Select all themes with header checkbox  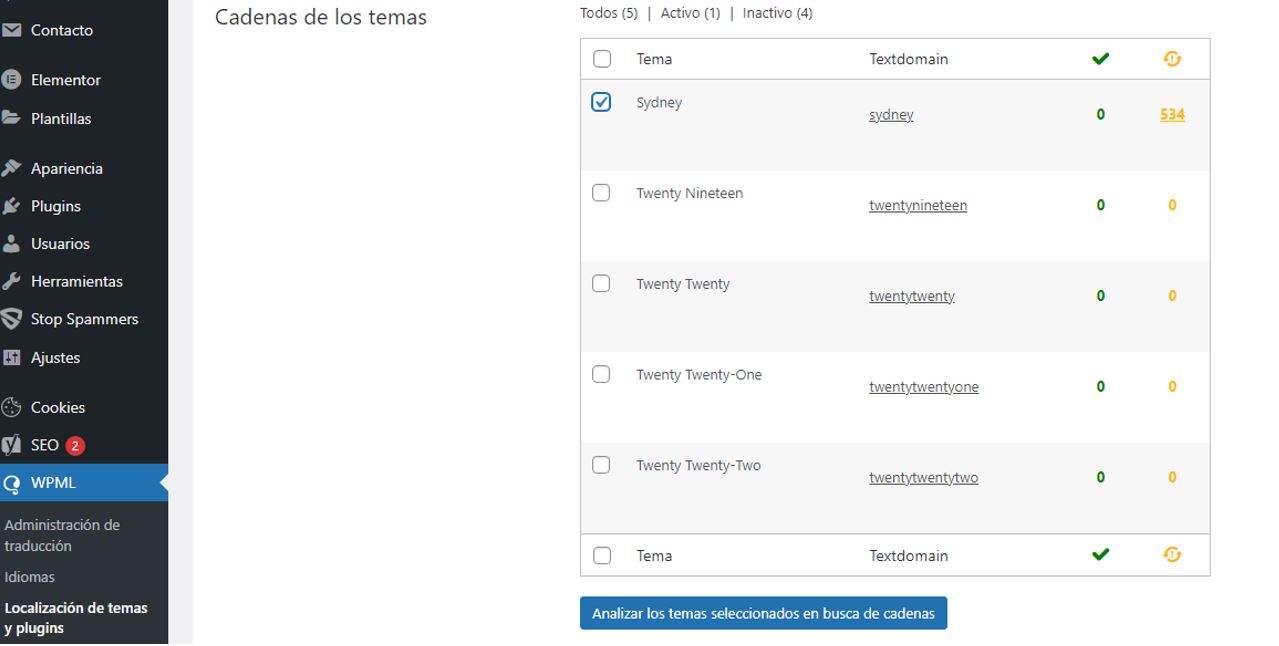602,59
